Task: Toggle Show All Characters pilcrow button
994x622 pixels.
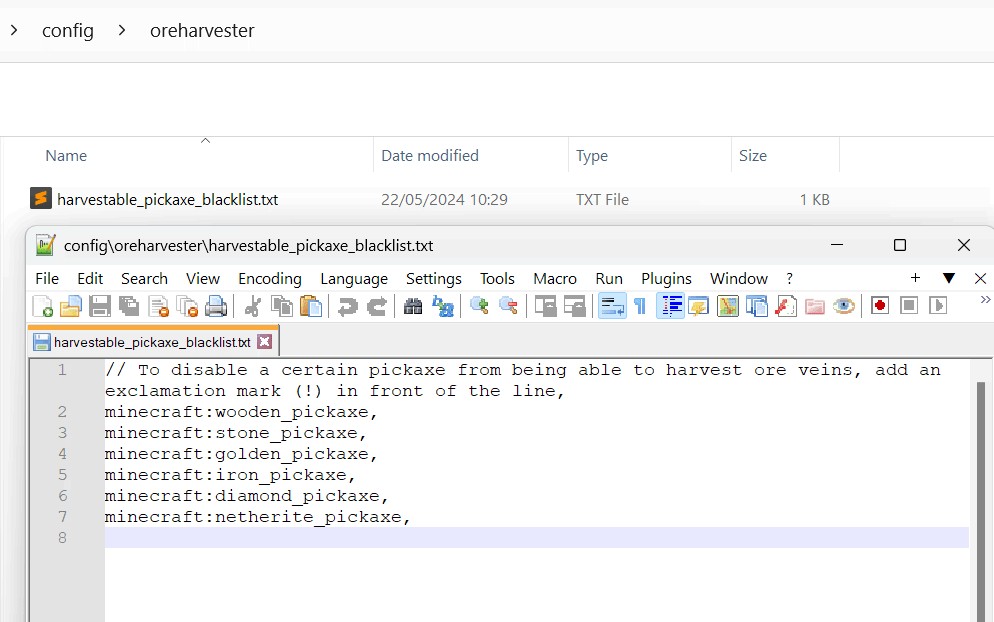Action: click(x=640, y=306)
